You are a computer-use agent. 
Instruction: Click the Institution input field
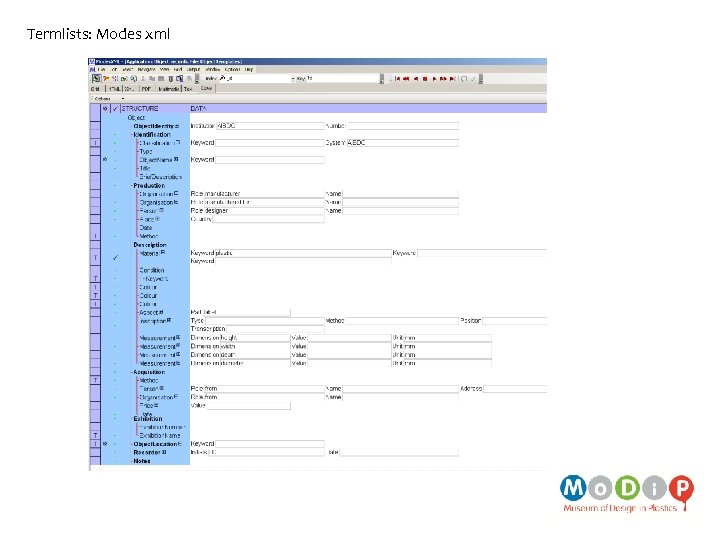(x=270, y=125)
